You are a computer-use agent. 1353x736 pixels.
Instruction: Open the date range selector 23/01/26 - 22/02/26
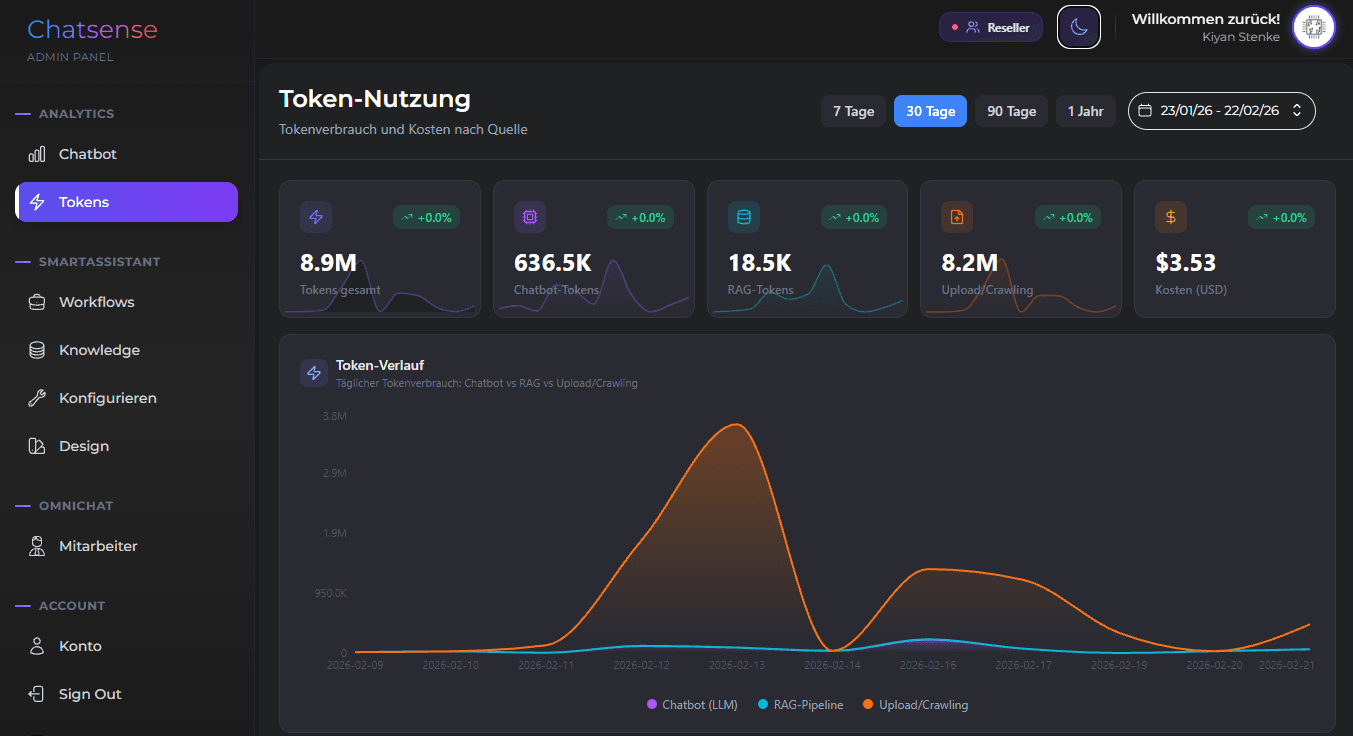(1221, 111)
